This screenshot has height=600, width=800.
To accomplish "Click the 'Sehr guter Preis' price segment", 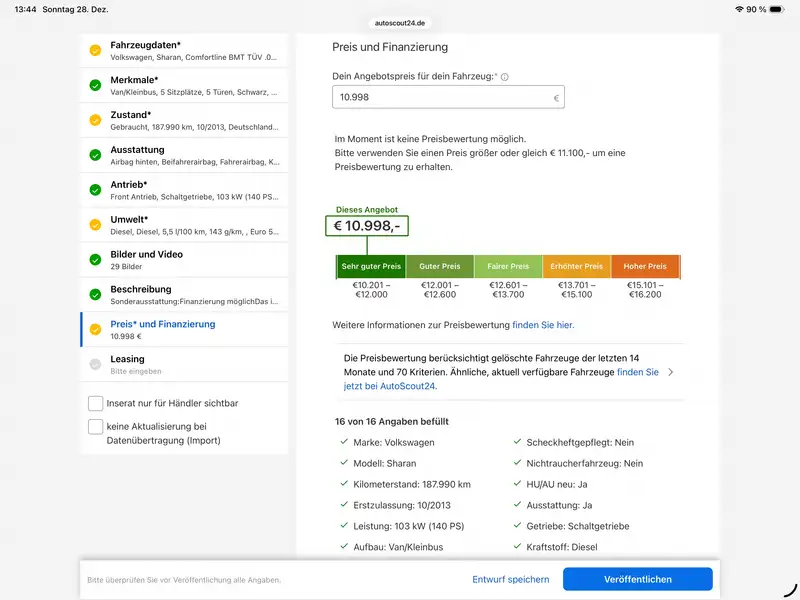I will tap(371, 267).
